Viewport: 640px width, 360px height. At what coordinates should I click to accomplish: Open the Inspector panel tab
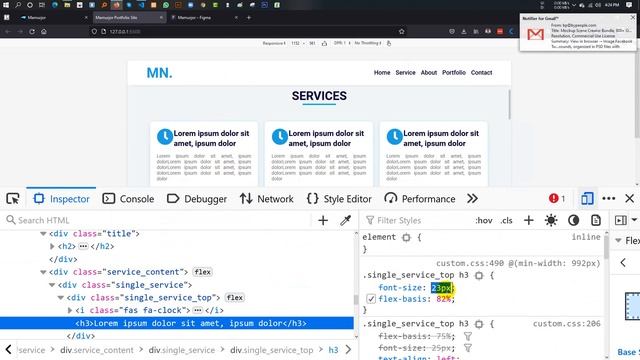(x=61, y=199)
